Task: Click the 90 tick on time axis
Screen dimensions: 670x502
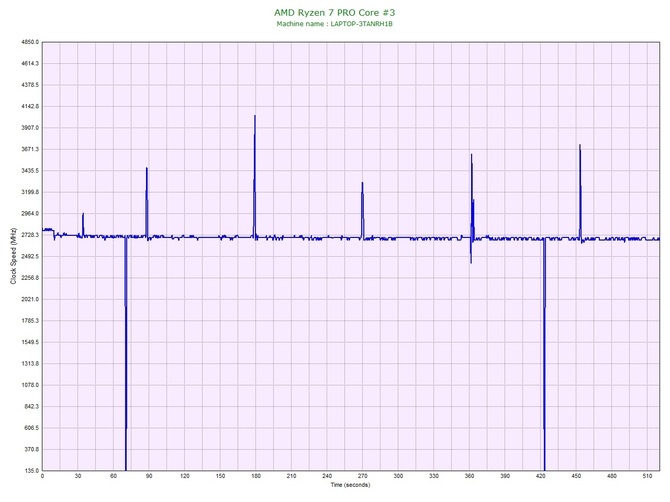Action: 149,476
